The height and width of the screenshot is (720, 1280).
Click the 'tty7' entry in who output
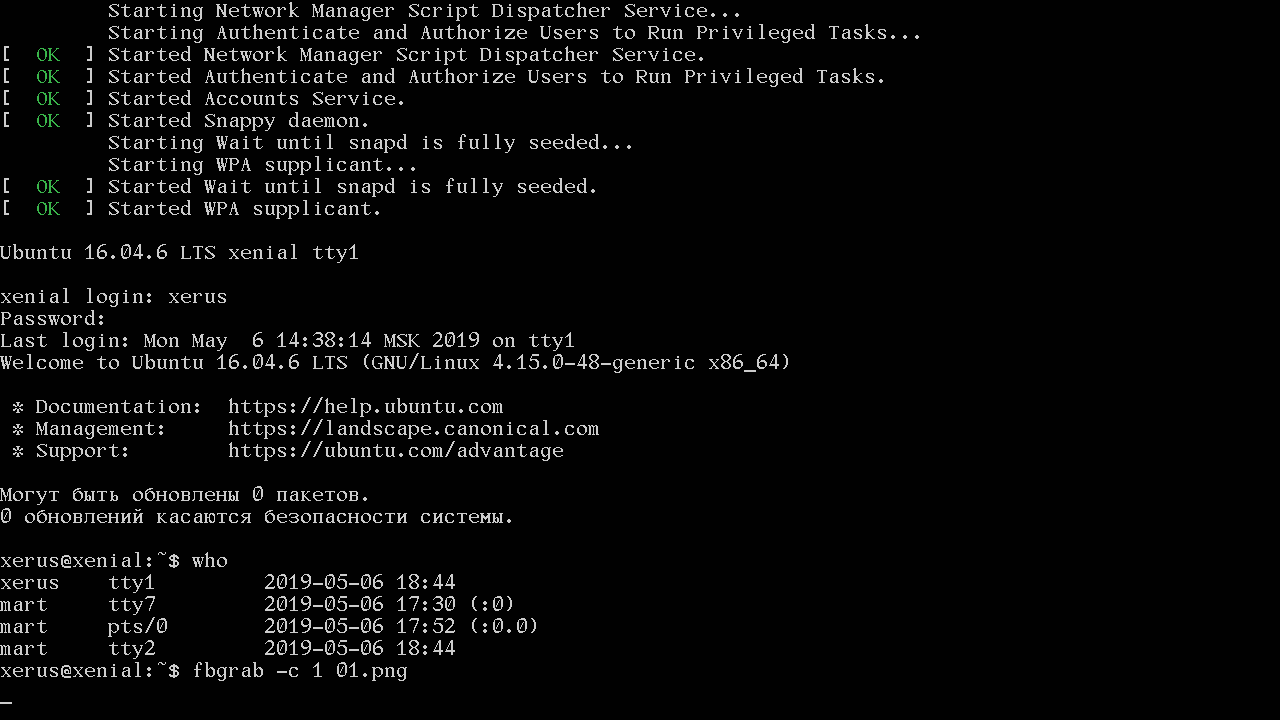coord(132,605)
